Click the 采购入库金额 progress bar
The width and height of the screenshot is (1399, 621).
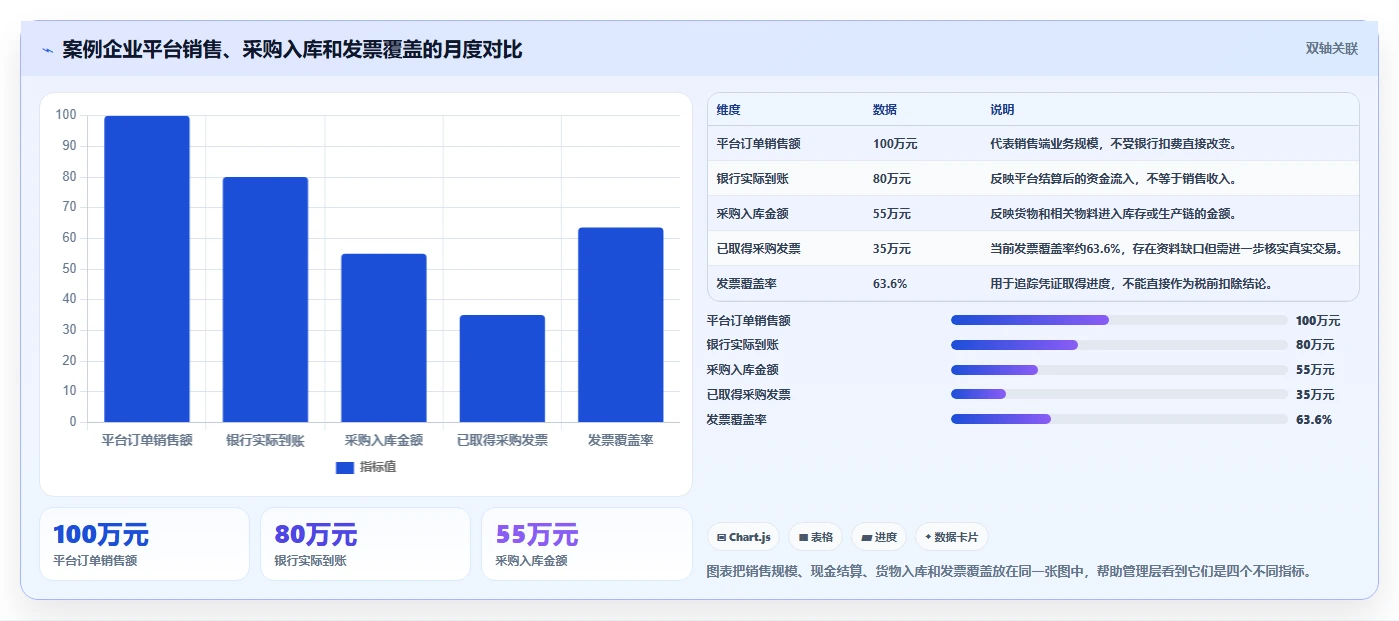(1119, 370)
